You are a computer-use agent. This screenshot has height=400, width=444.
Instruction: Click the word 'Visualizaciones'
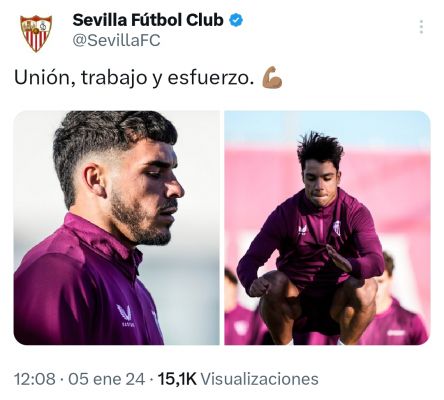[x=260, y=379]
